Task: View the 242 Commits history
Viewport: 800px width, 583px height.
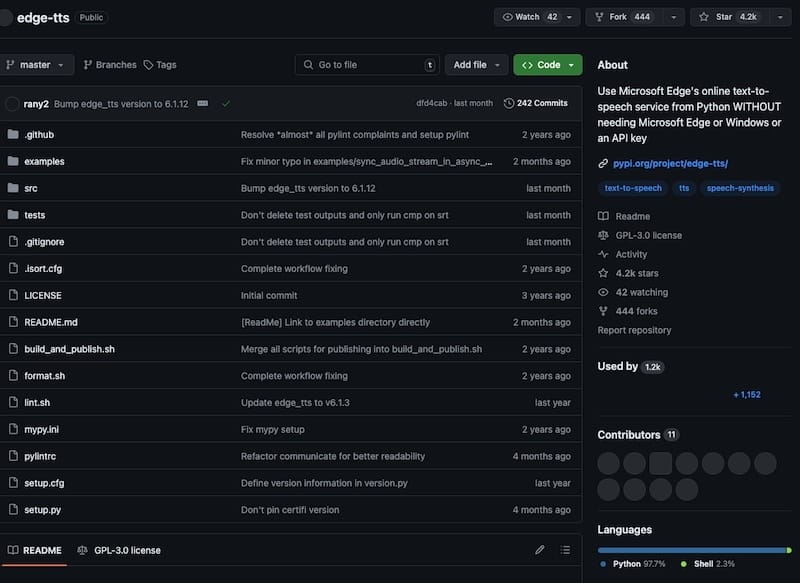Action: click(x=536, y=104)
